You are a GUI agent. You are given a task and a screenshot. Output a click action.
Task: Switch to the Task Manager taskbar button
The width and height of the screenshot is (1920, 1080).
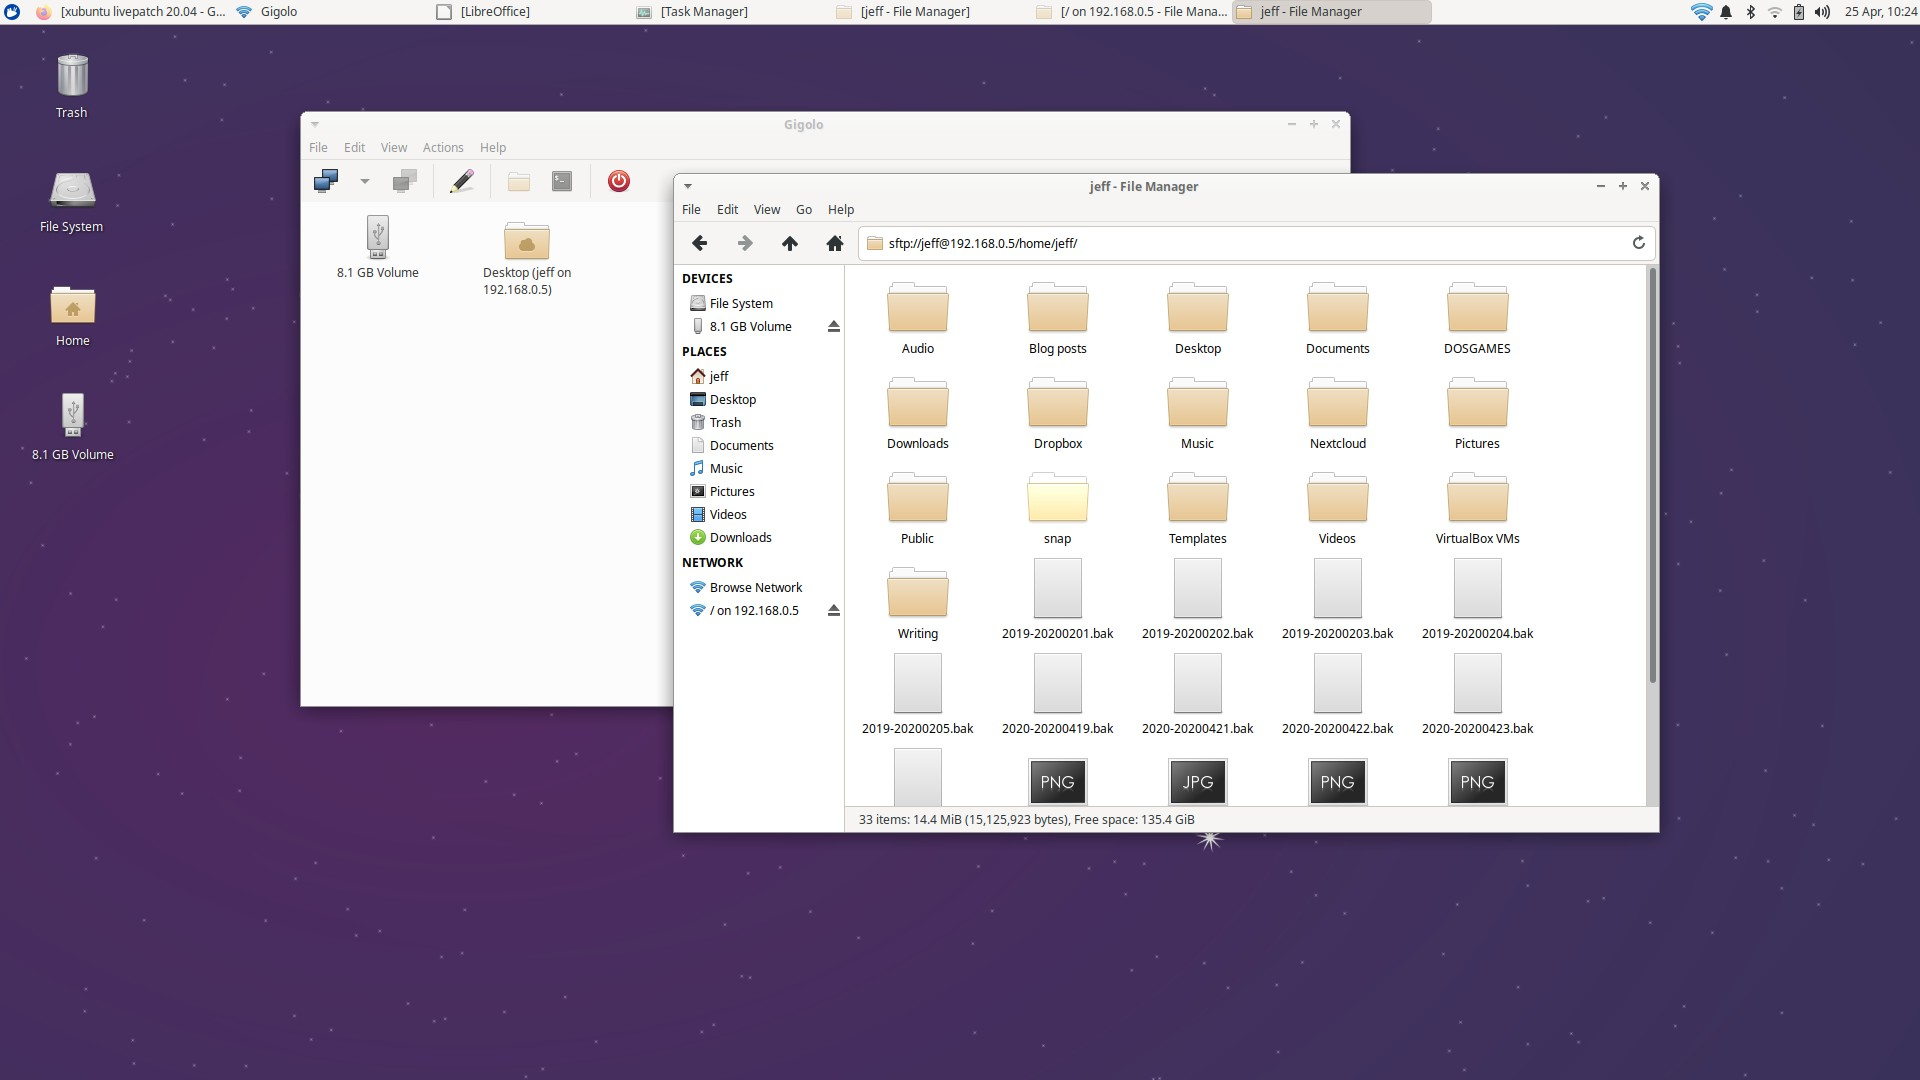703,12
